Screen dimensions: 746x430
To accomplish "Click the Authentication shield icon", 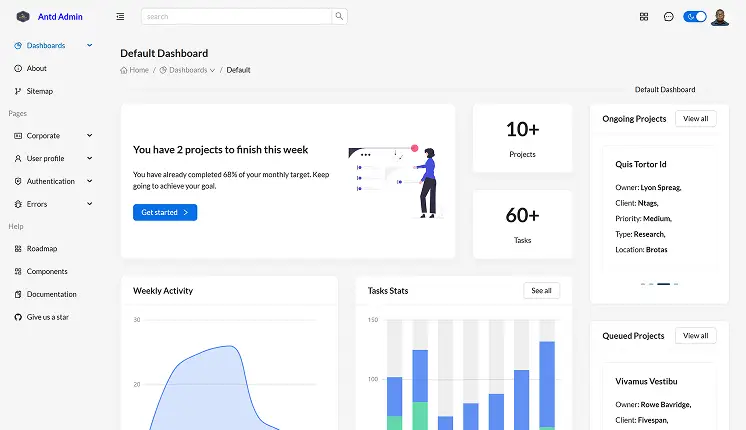I will pos(18,182).
